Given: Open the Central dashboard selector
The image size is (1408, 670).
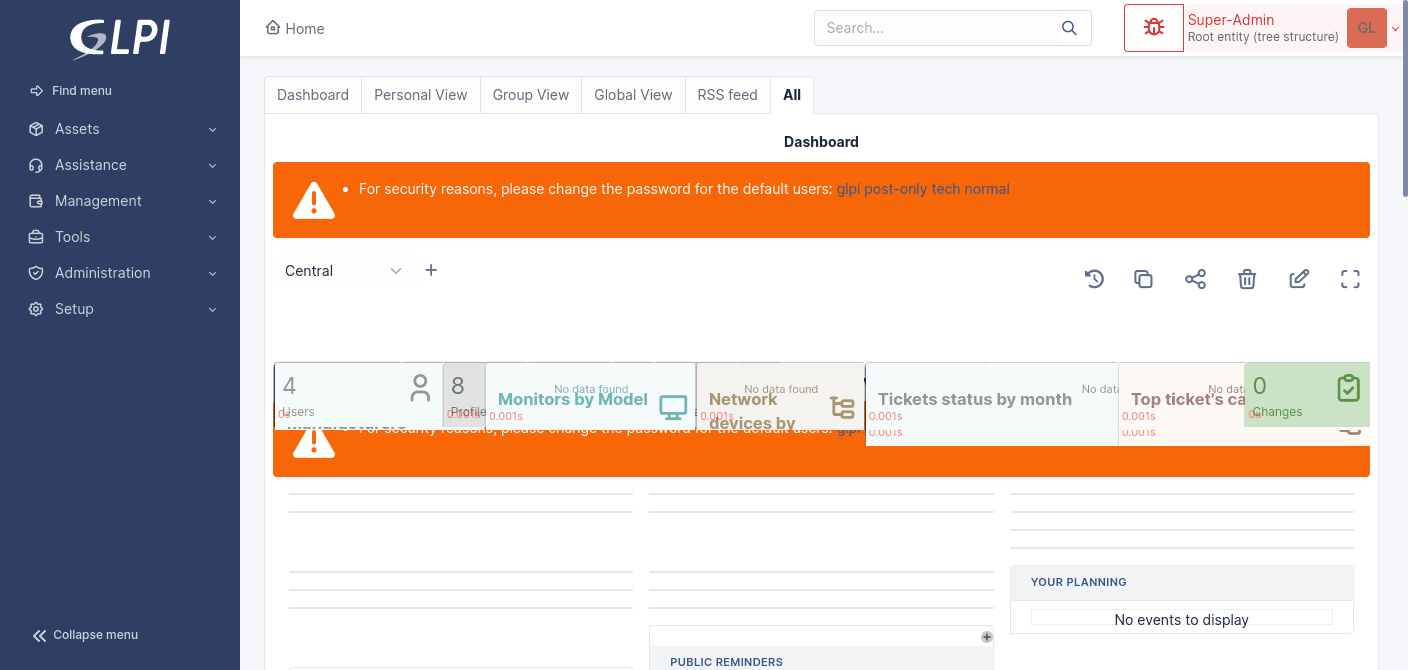Looking at the screenshot, I should (x=345, y=270).
